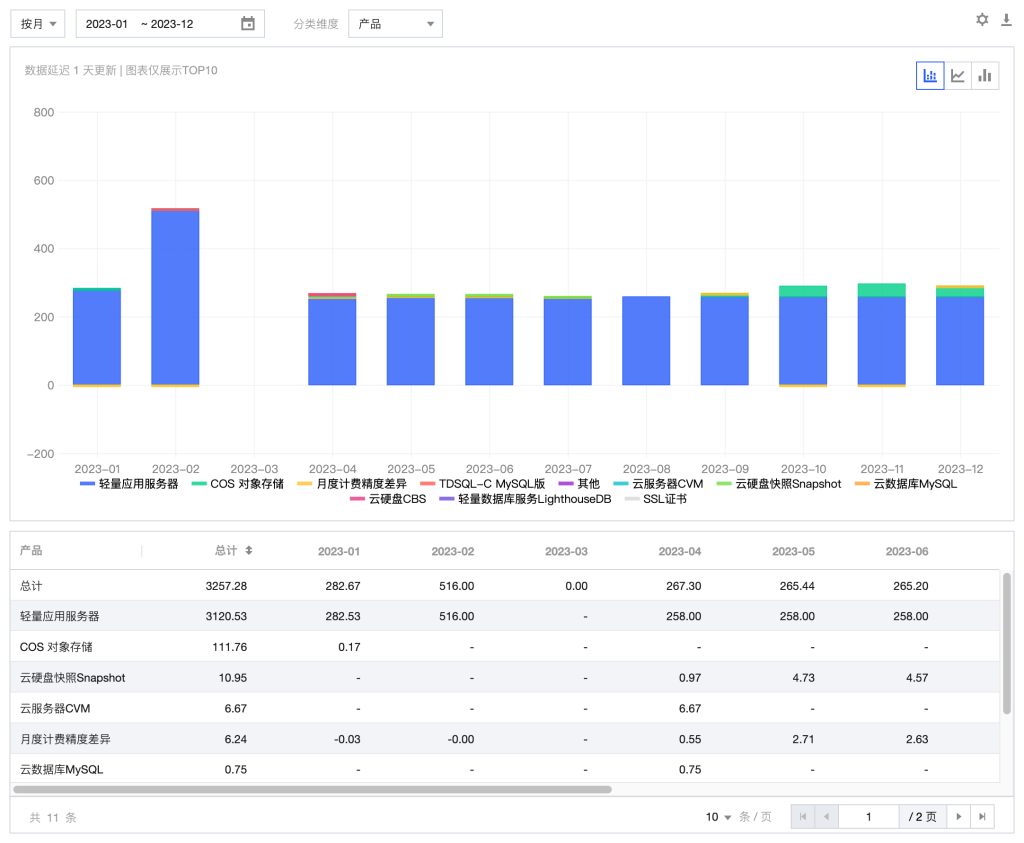This screenshot has width=1024, height=843.
Task: Jump to last page arrow
Action: [x=982, y=817]
